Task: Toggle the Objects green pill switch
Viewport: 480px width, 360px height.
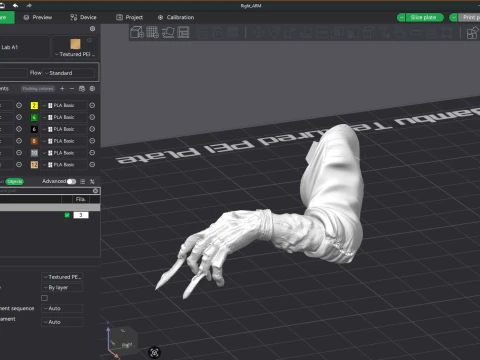Action: click(x=14, y=181)
